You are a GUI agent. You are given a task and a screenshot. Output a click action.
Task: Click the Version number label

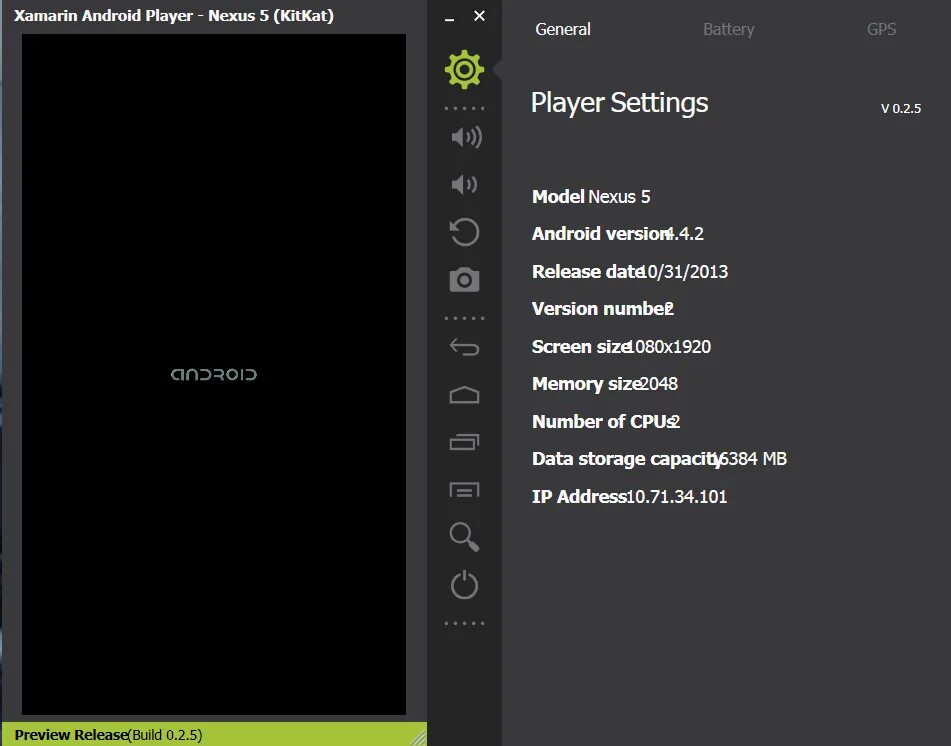coord(599,309)
